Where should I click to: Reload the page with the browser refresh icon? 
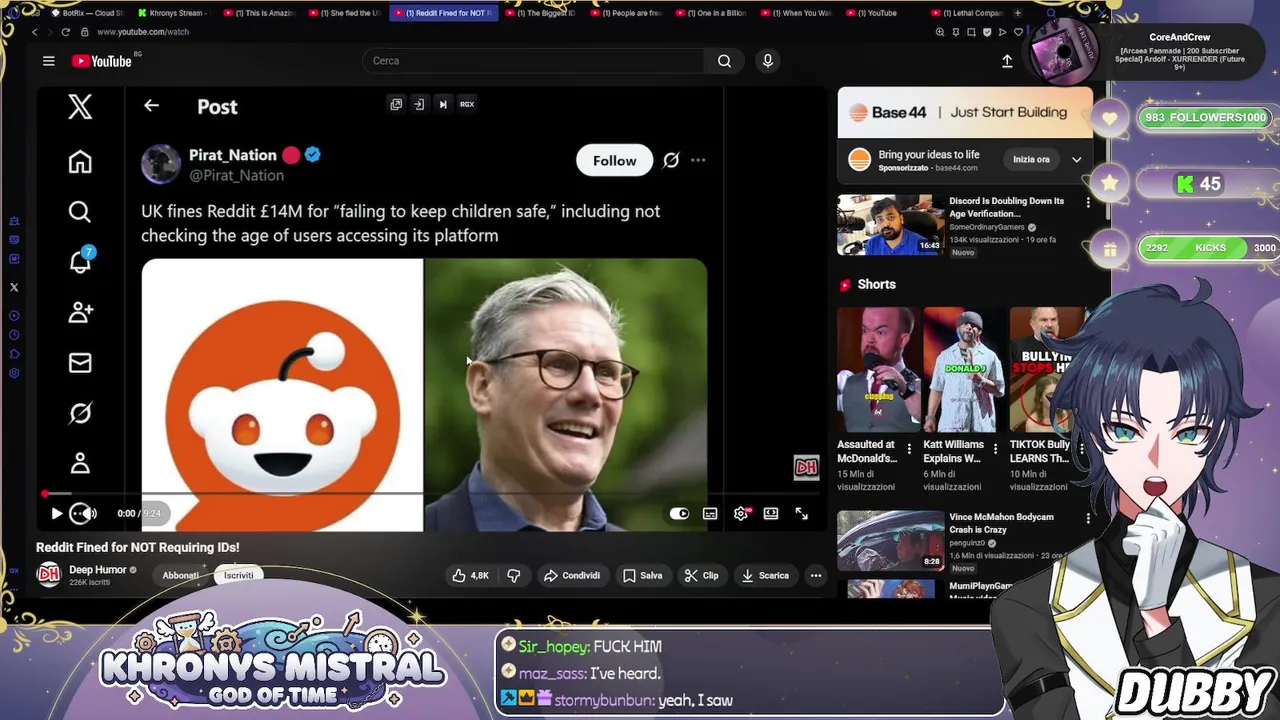pos(66,32)
